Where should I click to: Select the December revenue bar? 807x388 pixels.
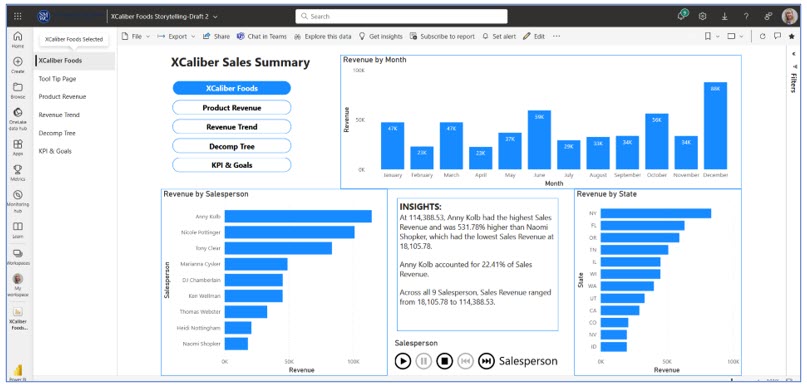tap(715, 126)
